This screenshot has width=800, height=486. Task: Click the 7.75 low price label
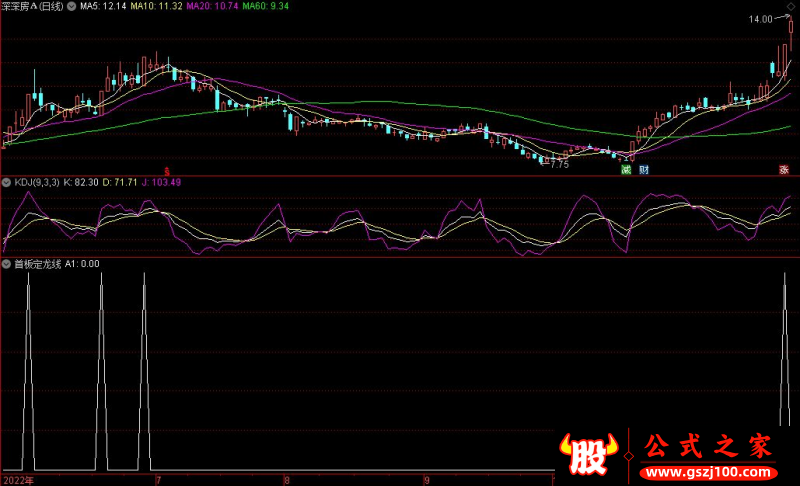pos(558,163)
